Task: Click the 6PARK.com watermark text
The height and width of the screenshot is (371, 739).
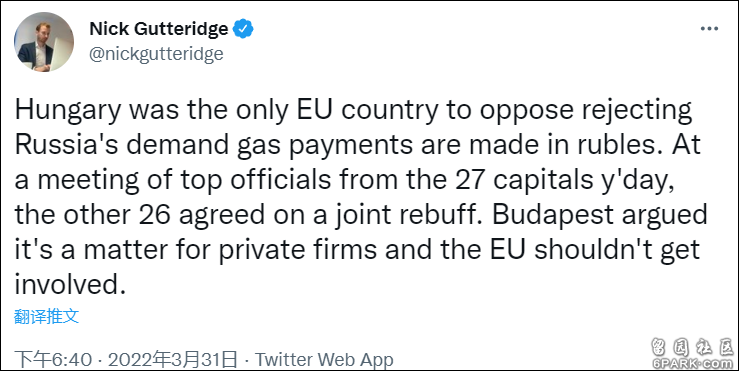Action: [x=693, y=363]
